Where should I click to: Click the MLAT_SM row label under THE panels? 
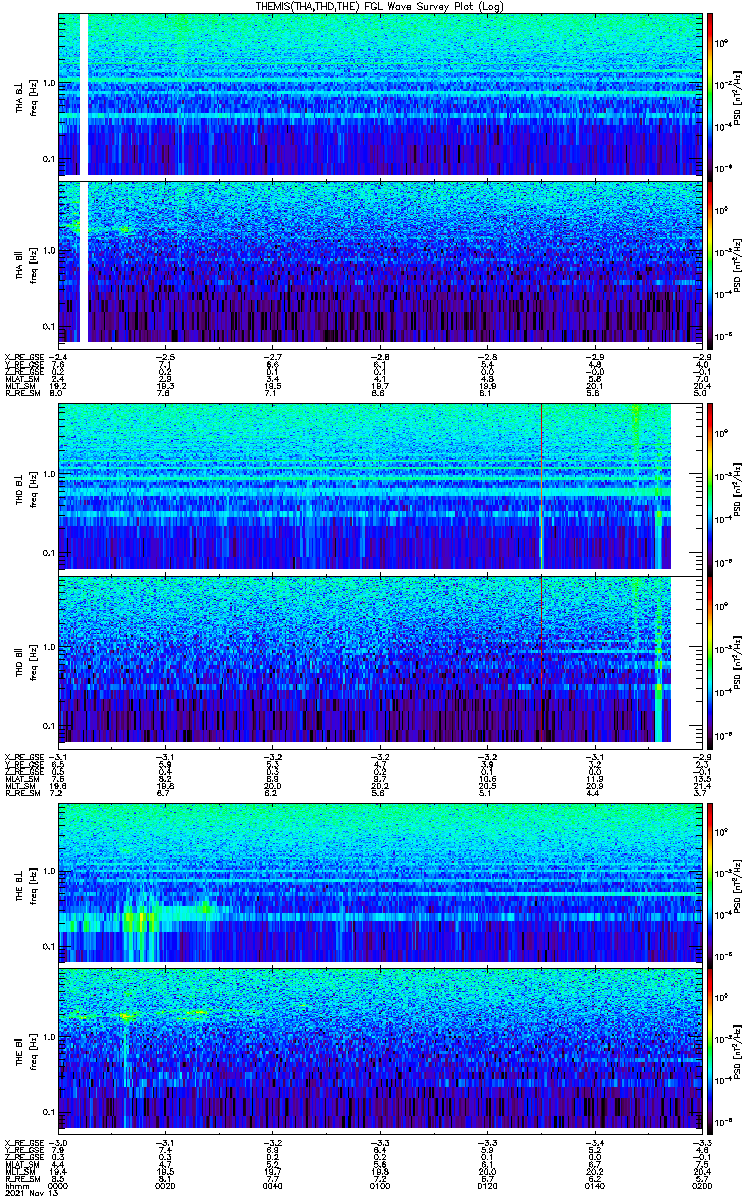click(x=20, y=1163)
